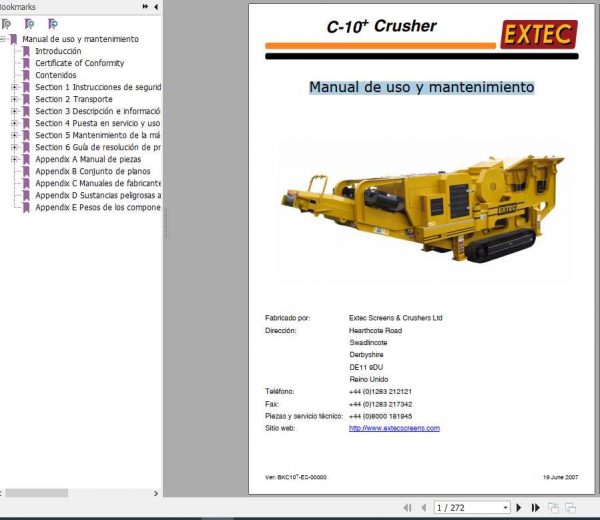Expand Section 4 Puesta en servicio
Image resolution: width=600 pixels, height=520 pixels.
(14, 123)
